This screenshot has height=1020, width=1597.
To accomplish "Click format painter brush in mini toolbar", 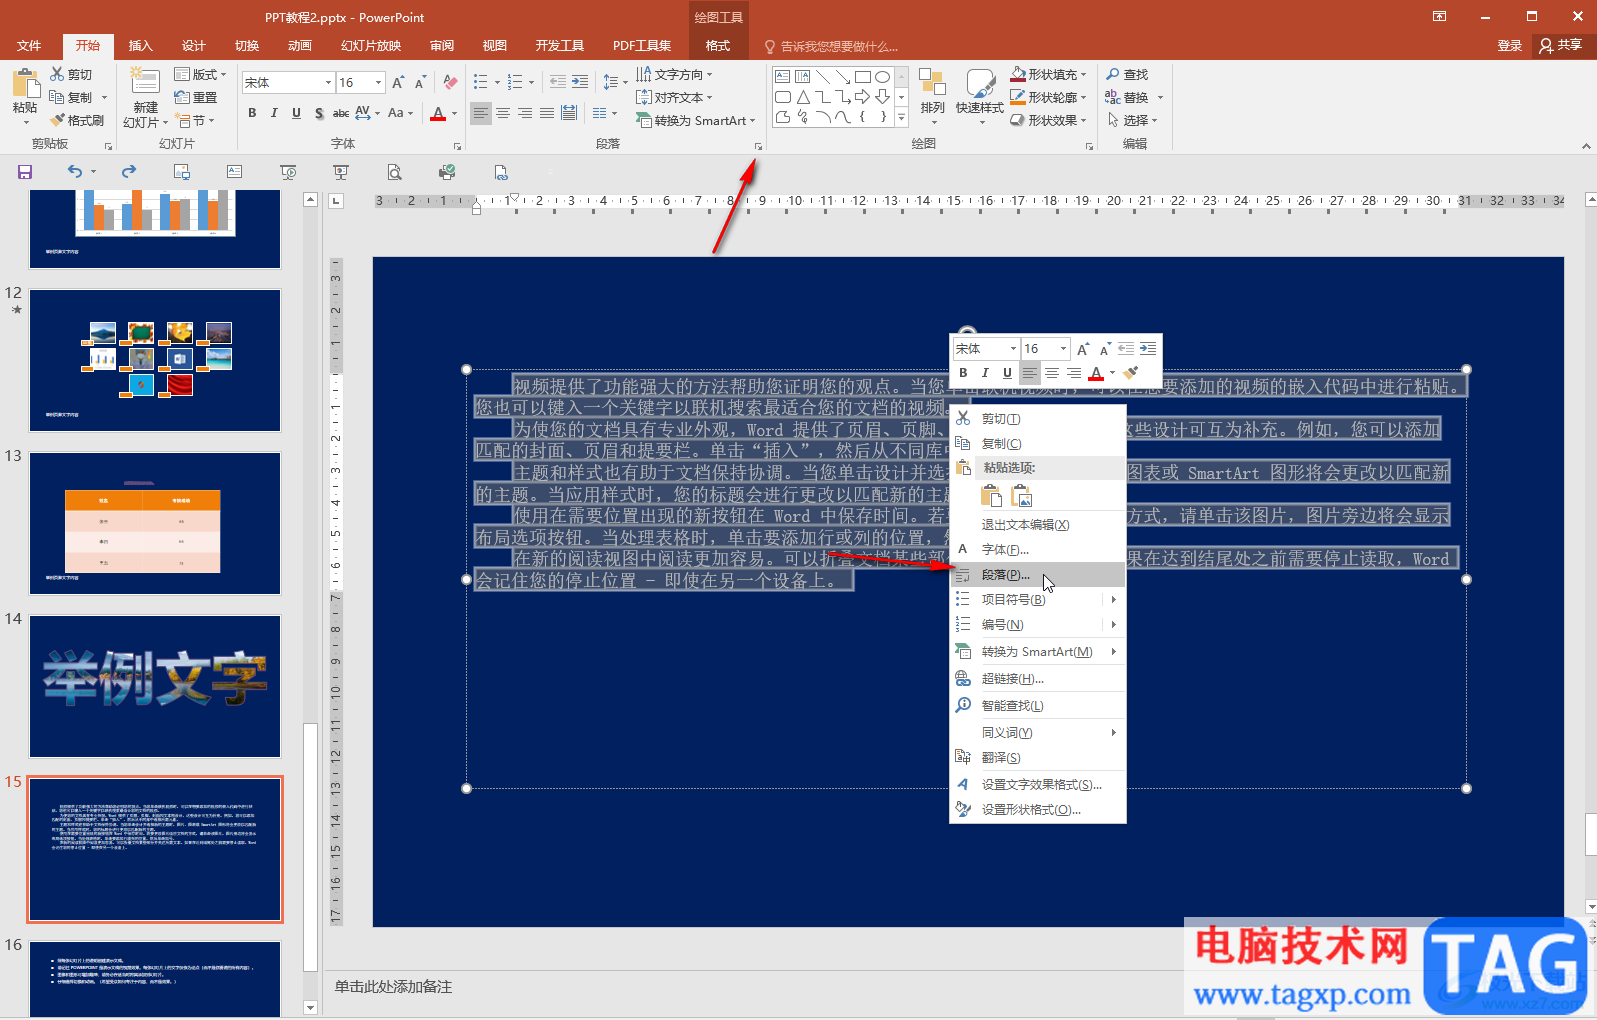I will pyautogui.click(x=1131, y=373).
